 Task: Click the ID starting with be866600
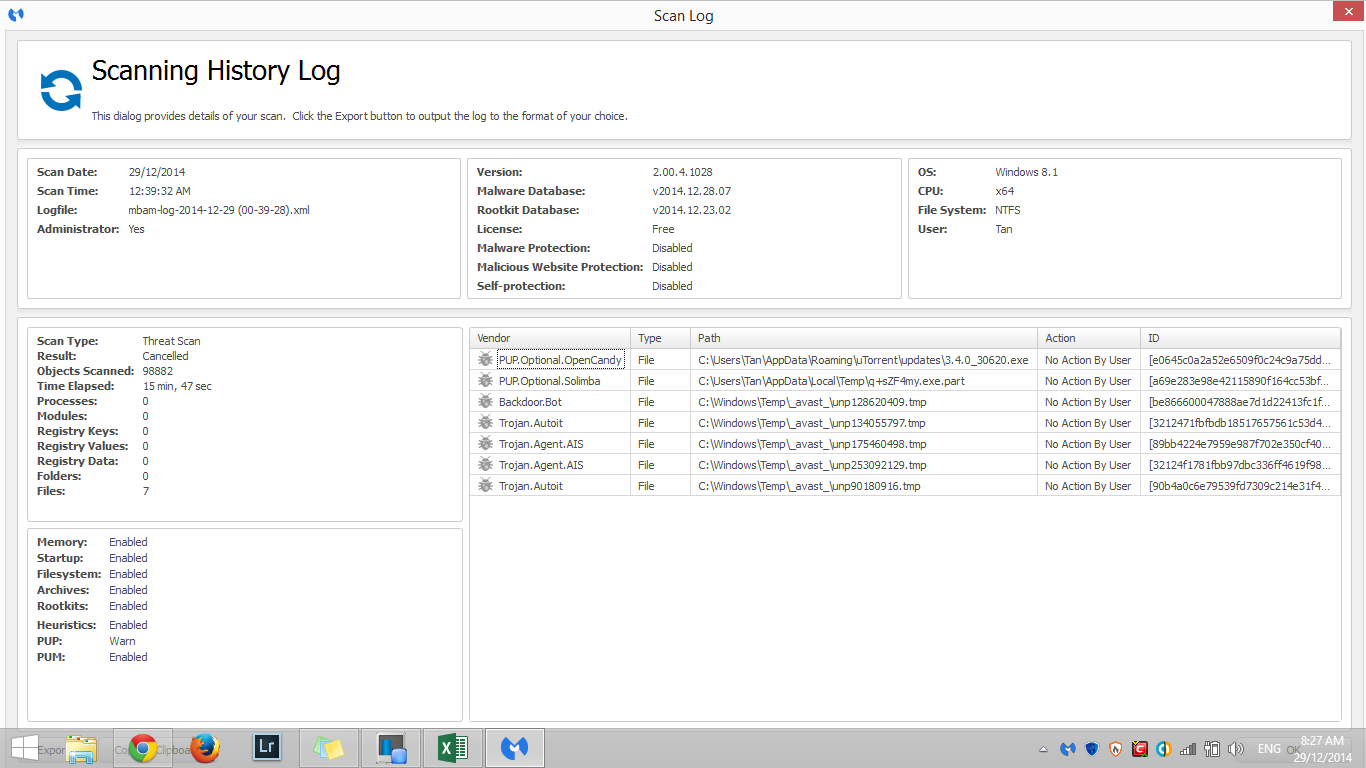(x=1240, y=402)
